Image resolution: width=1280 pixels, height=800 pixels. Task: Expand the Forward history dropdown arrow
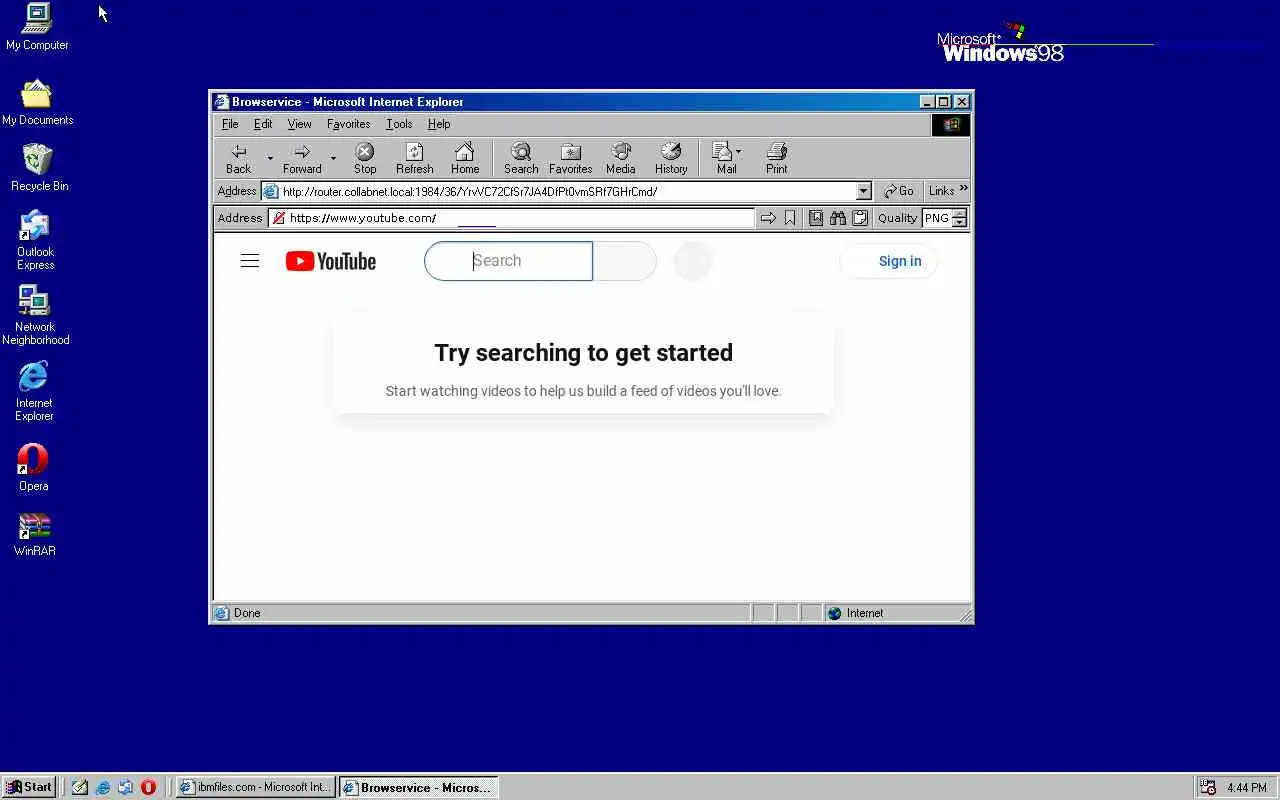[333, 158]
